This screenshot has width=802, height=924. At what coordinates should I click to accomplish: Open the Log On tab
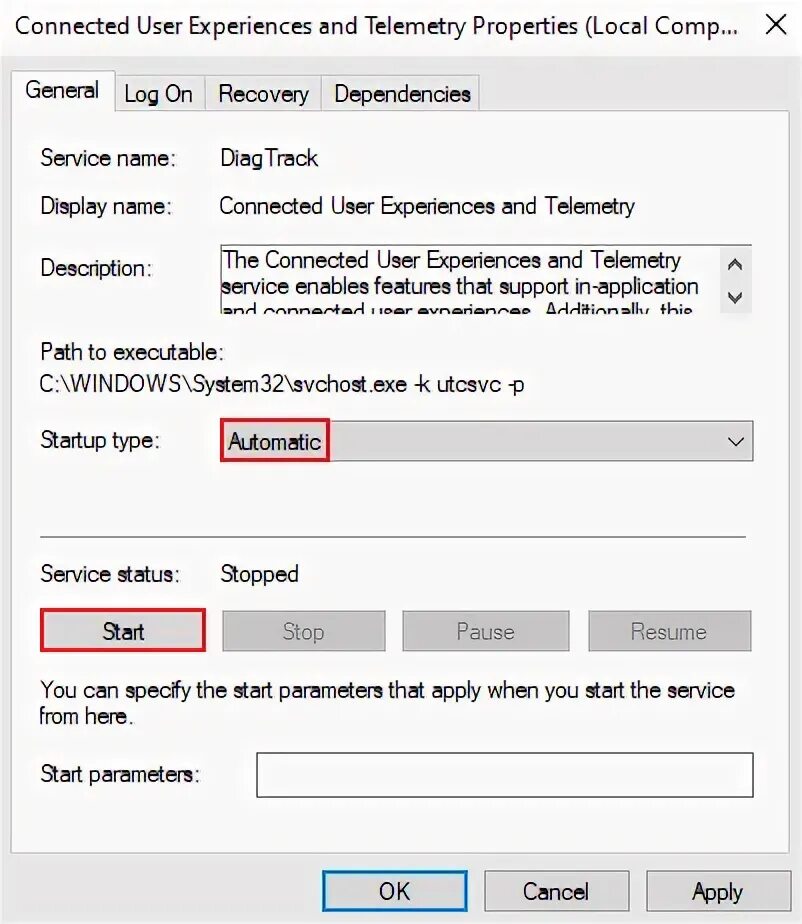[x=158, y=94]
